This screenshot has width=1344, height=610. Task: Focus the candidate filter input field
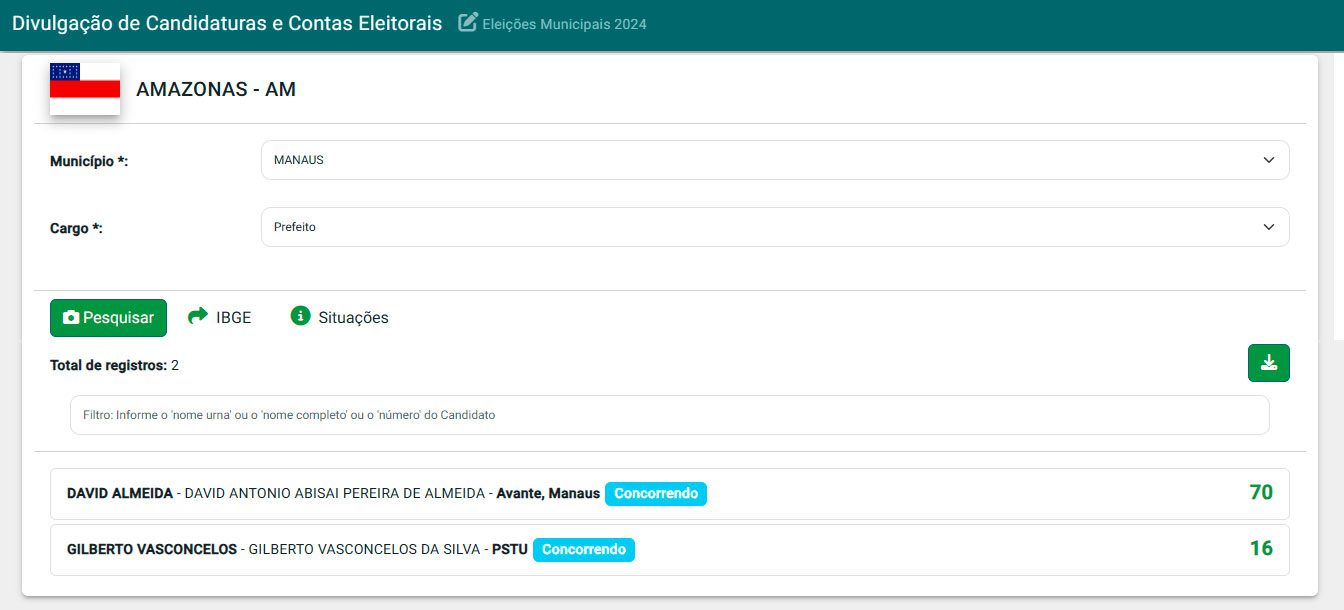(669, 415)
